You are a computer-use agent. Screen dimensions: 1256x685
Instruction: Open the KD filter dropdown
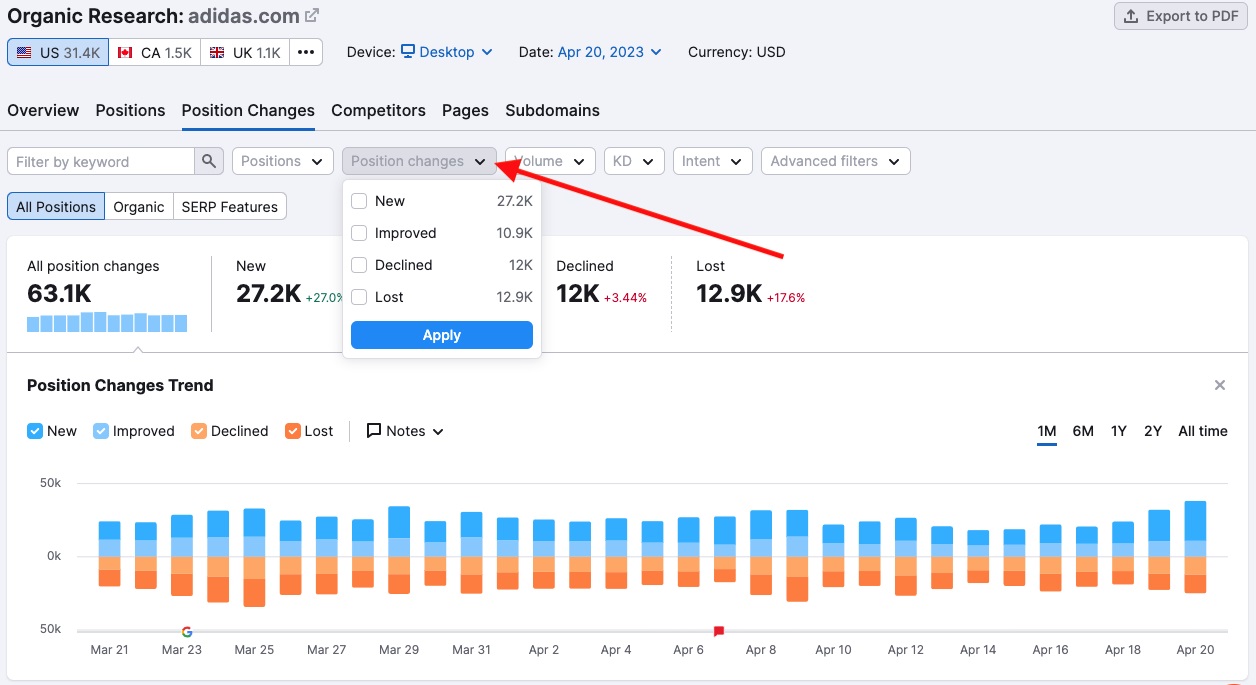click(634, 161)
